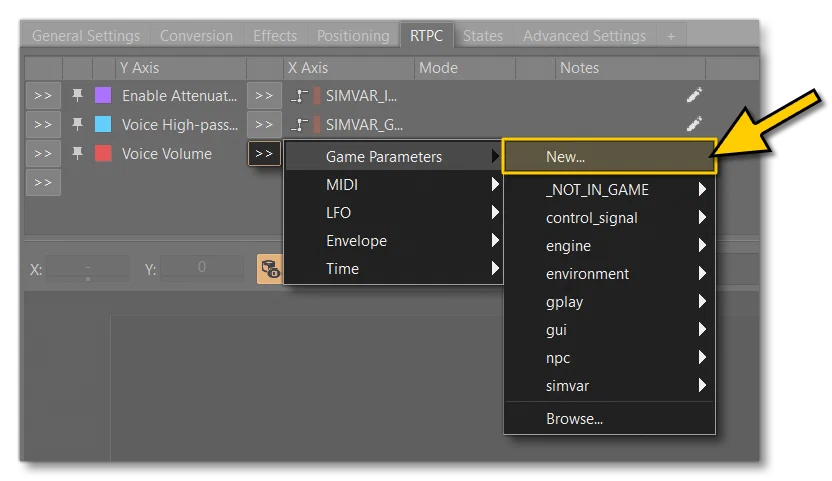Click the X coordinate input field
The height and width of the screenshot is (481, 832).
coord(88,268)
